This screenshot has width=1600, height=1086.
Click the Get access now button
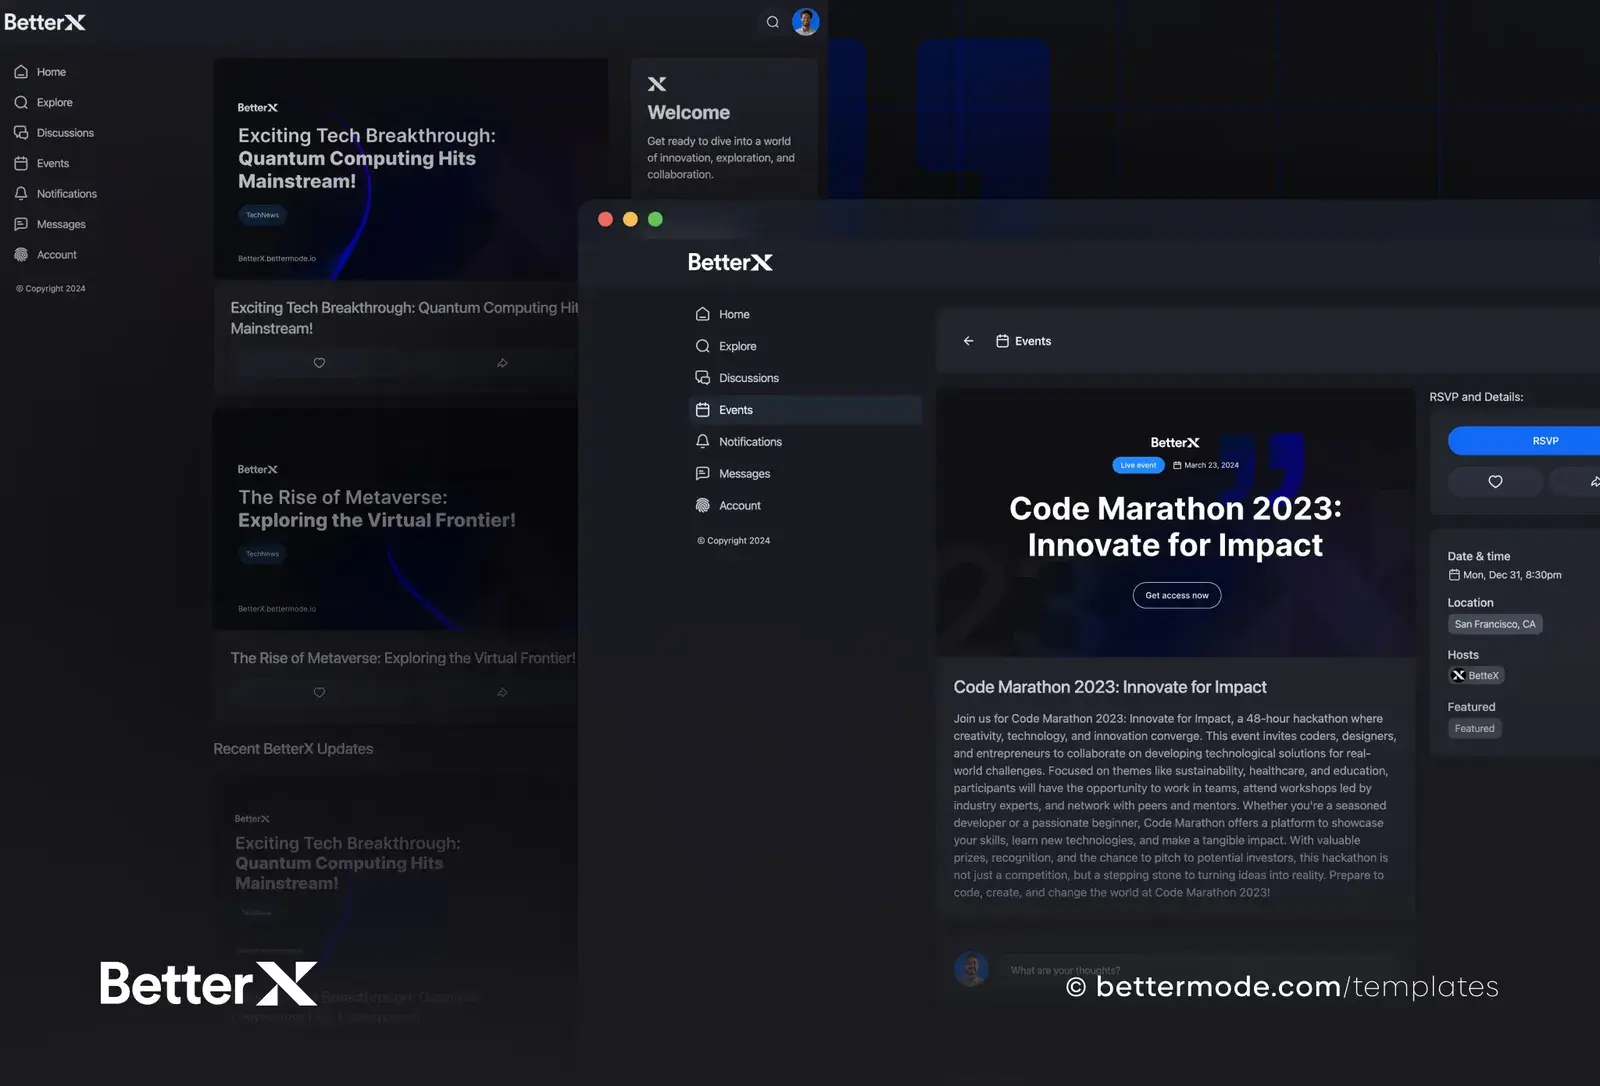pyautogui.click(x=1177, y=595)
